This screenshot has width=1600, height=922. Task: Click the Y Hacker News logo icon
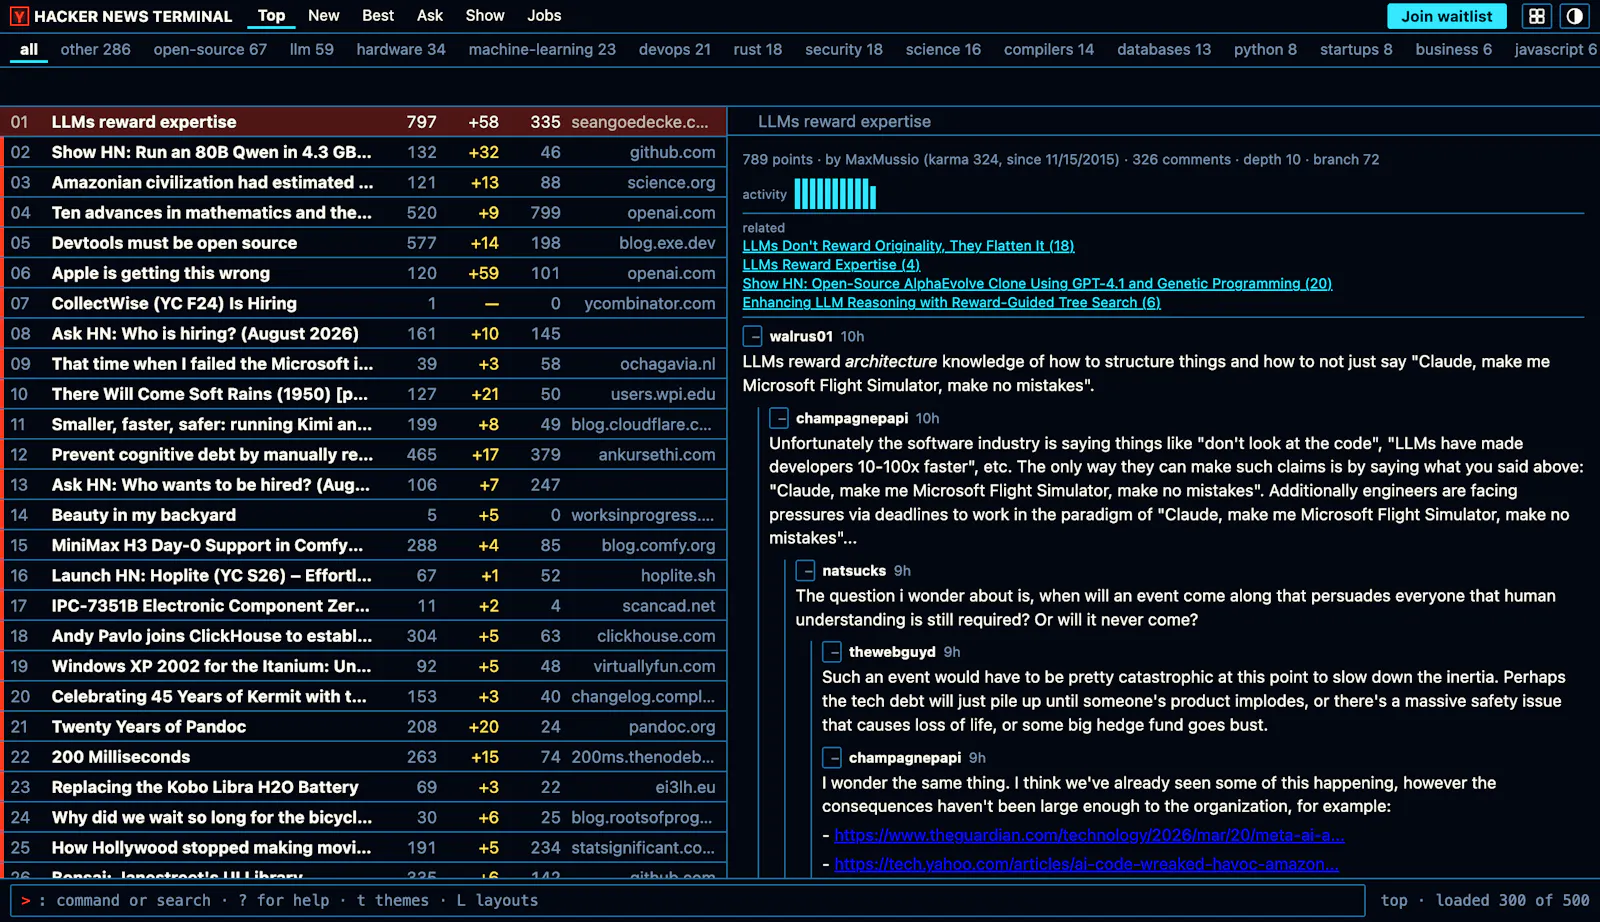click(x=19, y=16)
